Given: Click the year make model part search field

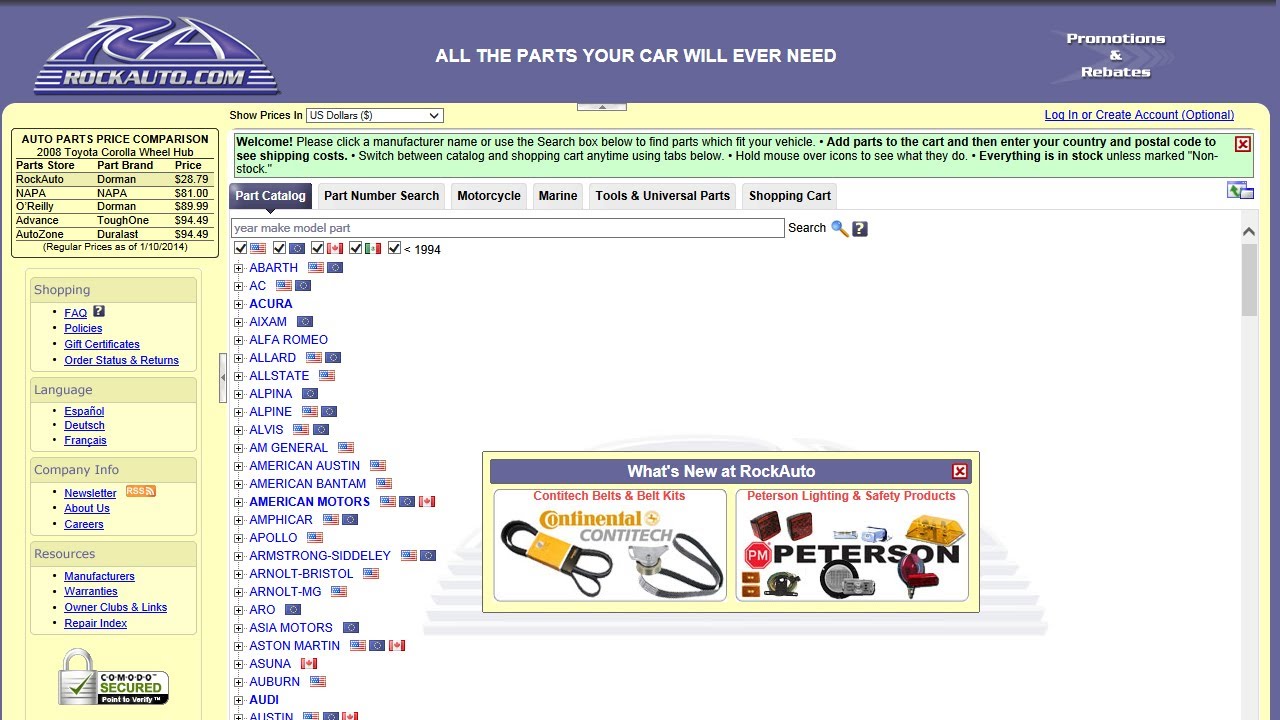Looking at the screenshot, I should click(508, 228).
